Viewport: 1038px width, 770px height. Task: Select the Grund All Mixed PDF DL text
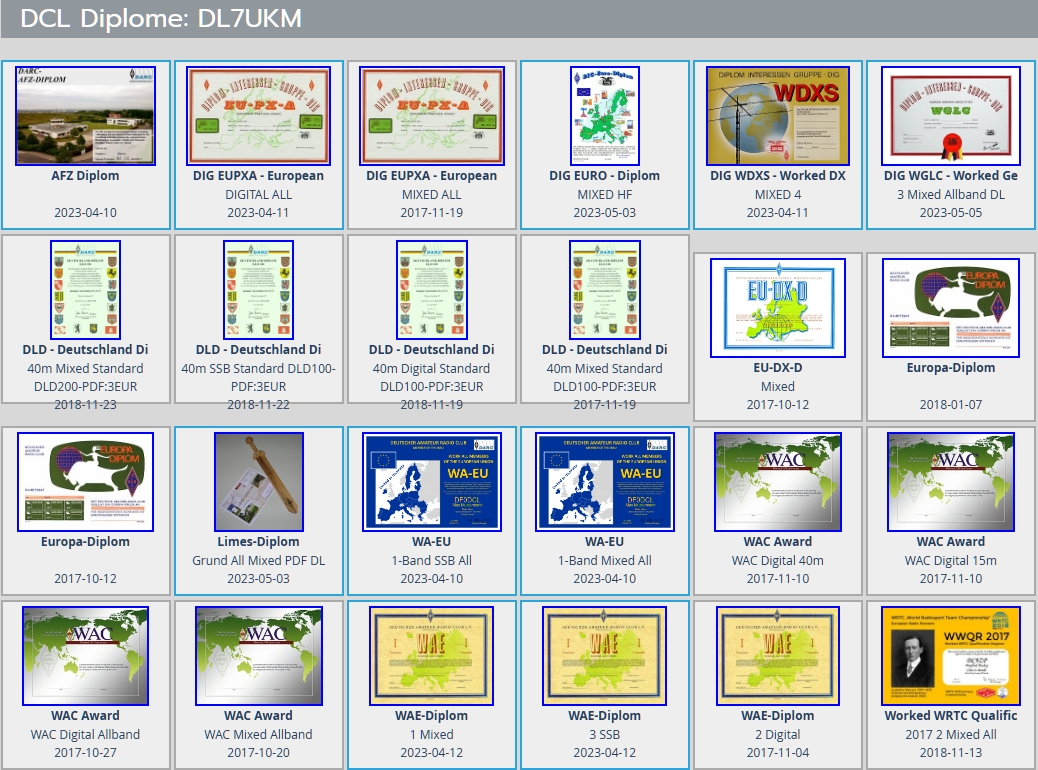click(258, 561)
